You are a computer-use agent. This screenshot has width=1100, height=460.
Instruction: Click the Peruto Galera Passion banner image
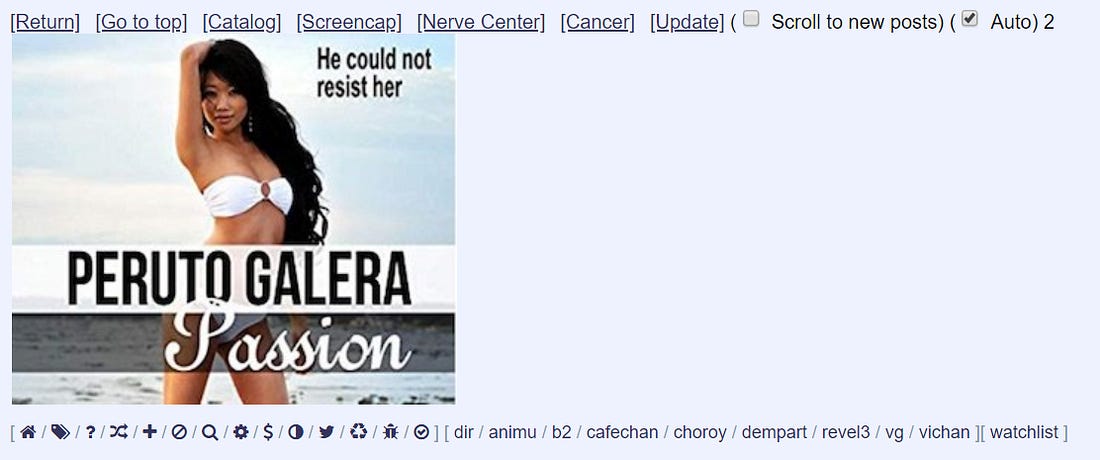(234, 219)
